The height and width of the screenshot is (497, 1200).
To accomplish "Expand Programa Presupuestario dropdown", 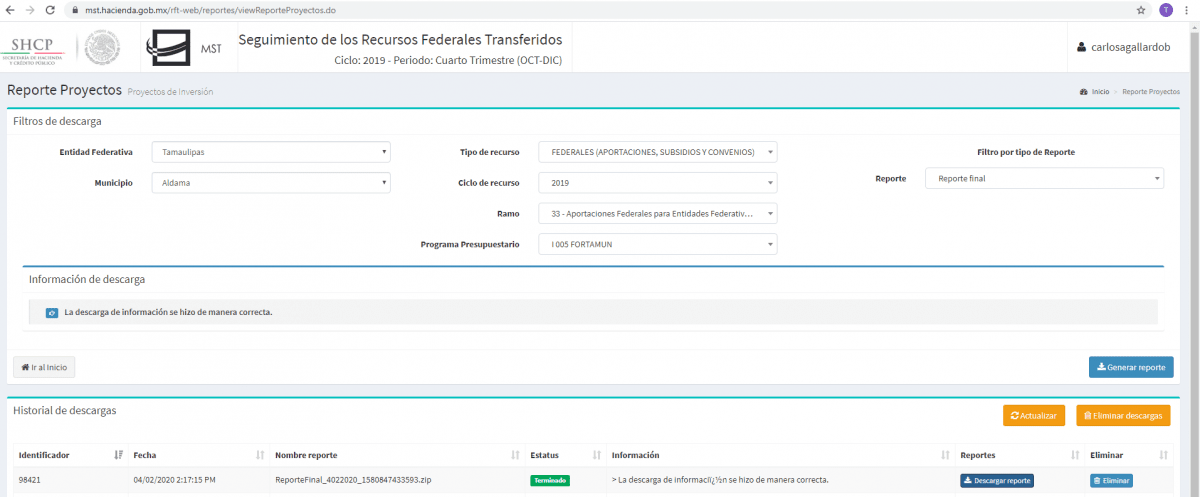I will click(x=657, y=244).
